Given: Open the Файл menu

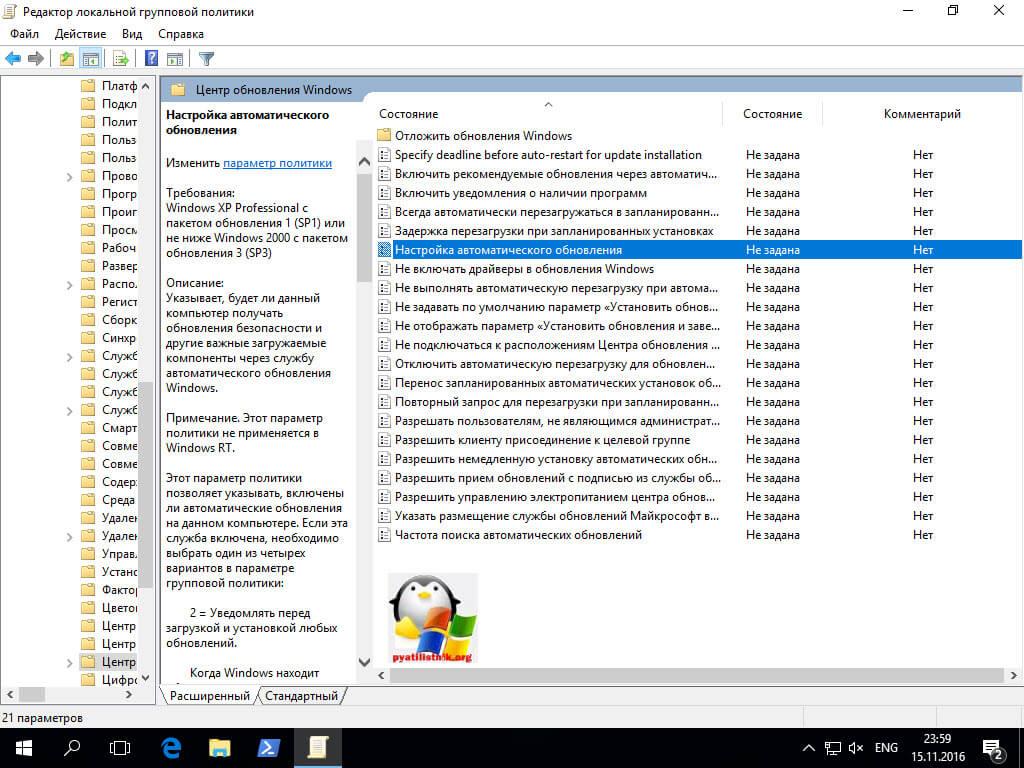Looking at the screenshot, I should [x=24, y=34].
